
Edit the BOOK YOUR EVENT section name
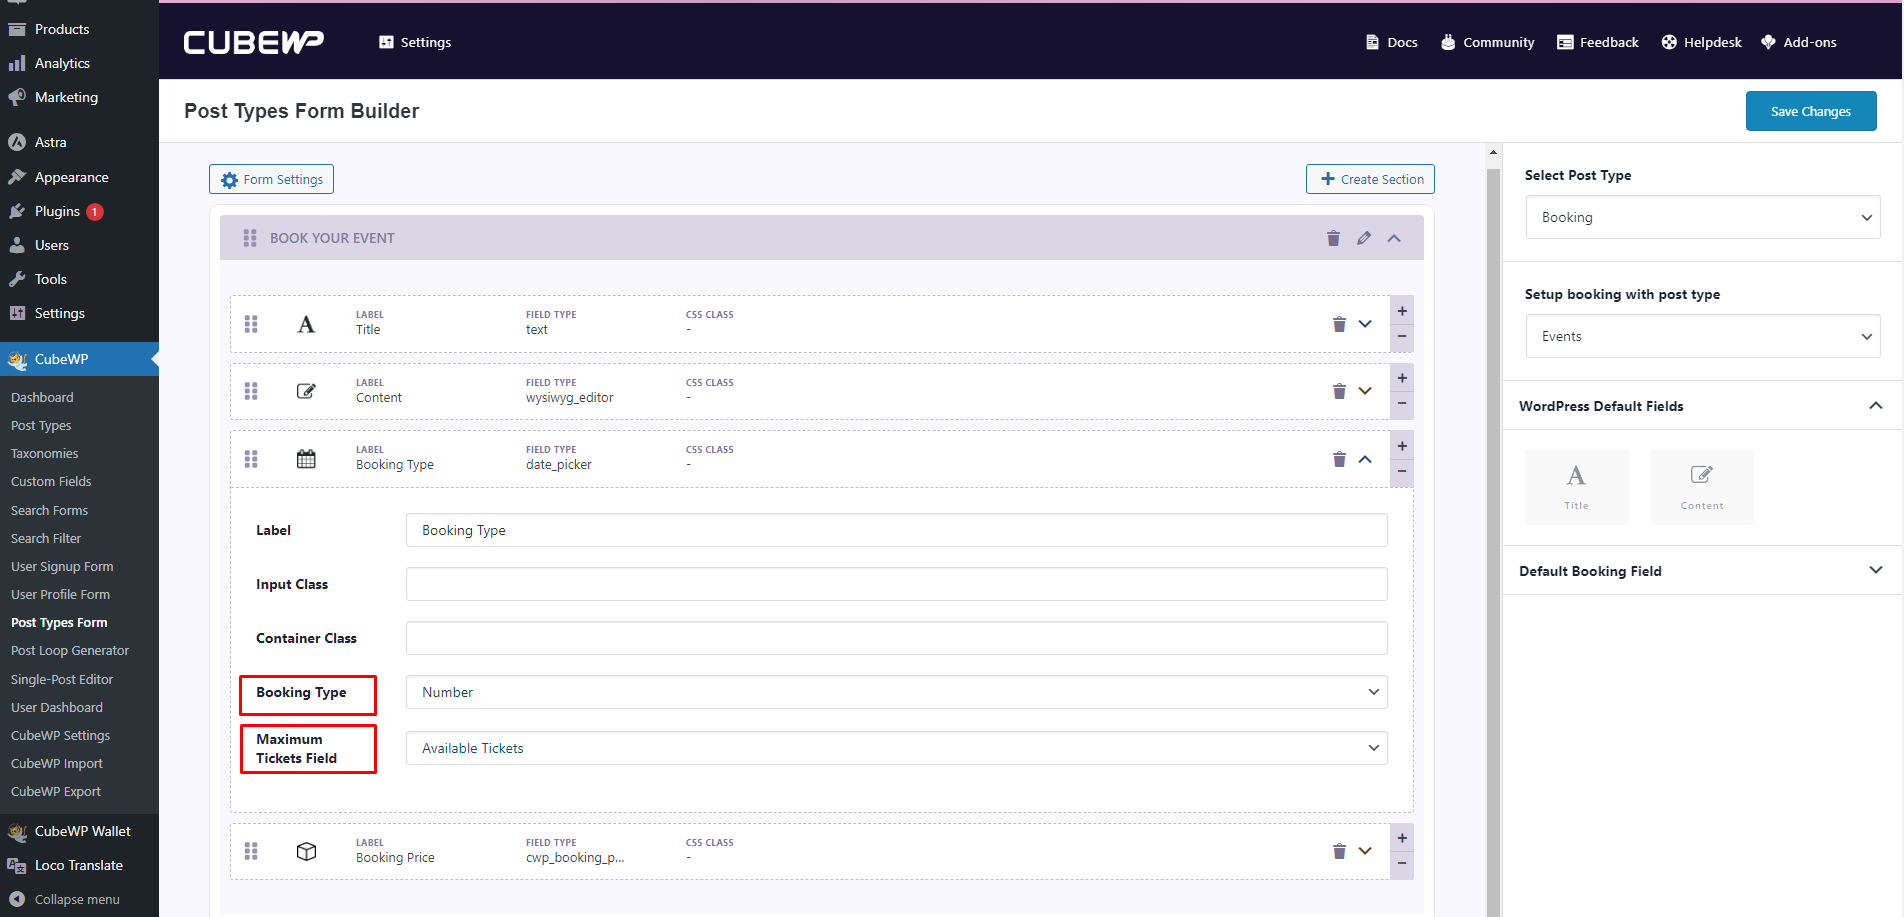(x=1364, y=238)
